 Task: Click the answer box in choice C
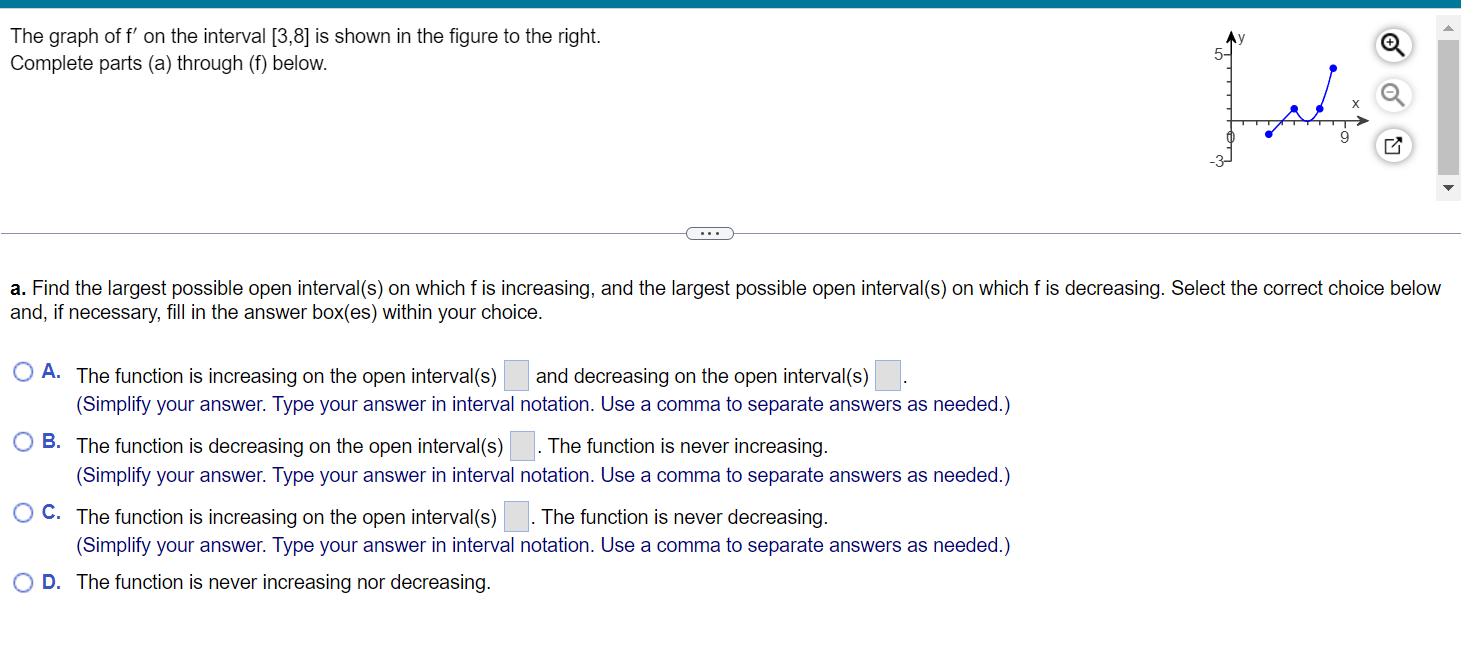(x=516, y=516)
